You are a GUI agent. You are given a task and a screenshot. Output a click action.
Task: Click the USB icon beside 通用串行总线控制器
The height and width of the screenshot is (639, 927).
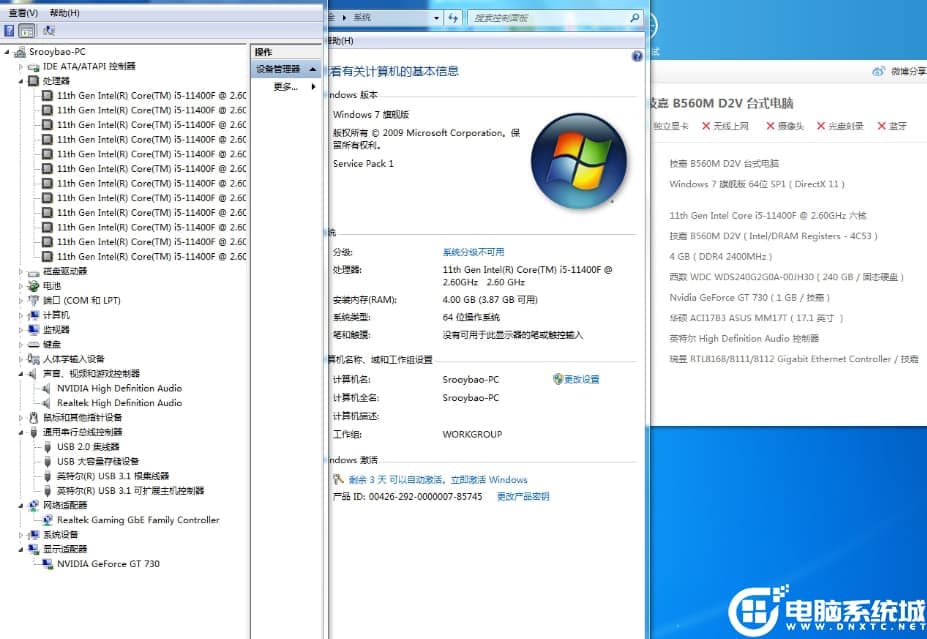34,432
